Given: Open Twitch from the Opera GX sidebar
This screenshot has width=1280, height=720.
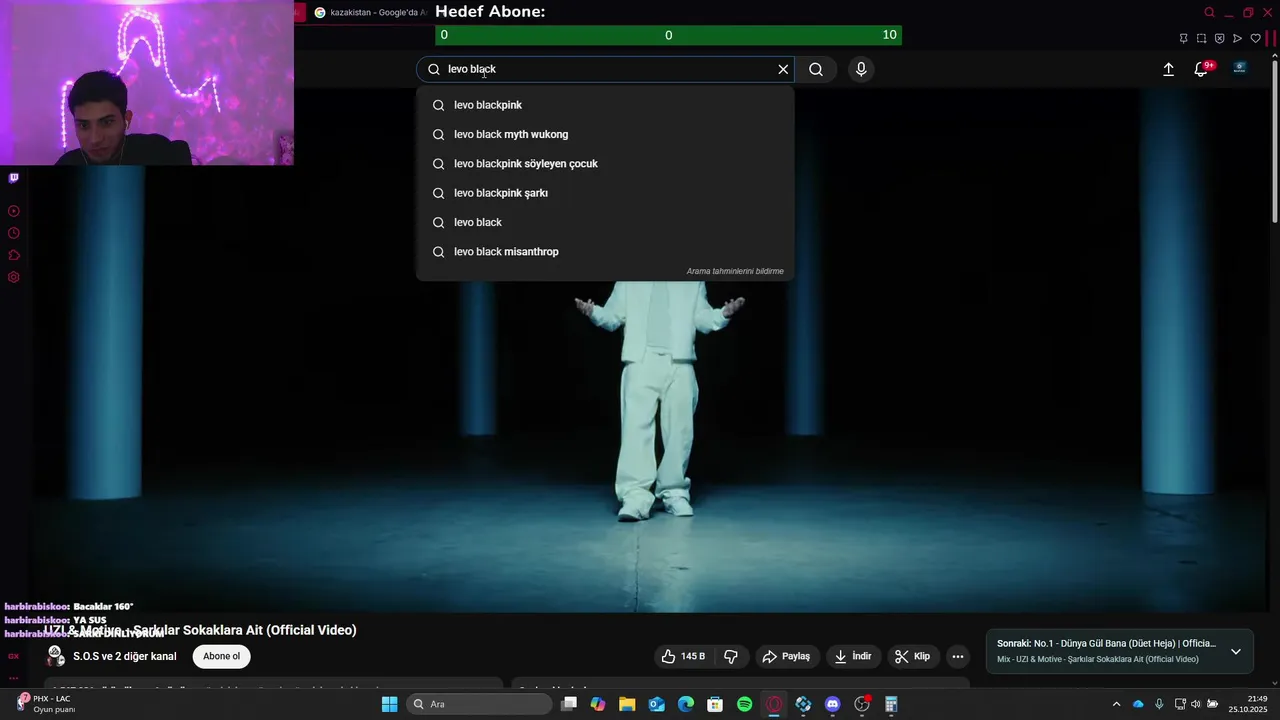Looking at the screenshot, I should (14, 178).
